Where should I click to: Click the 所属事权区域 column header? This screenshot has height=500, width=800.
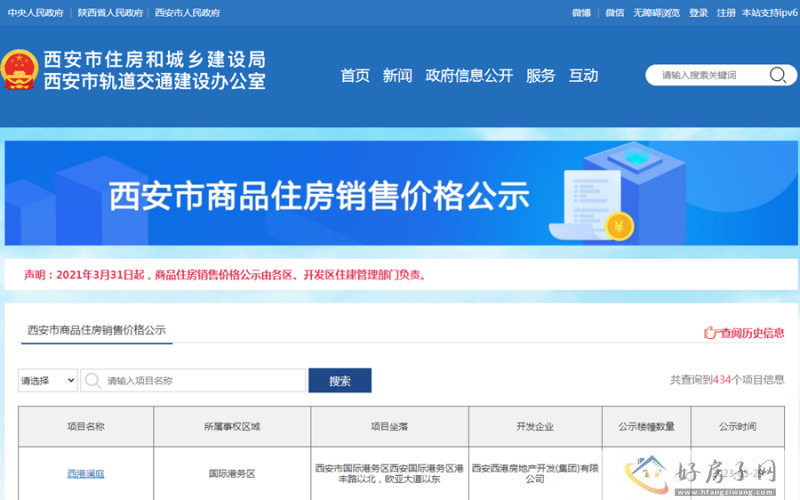232,427
